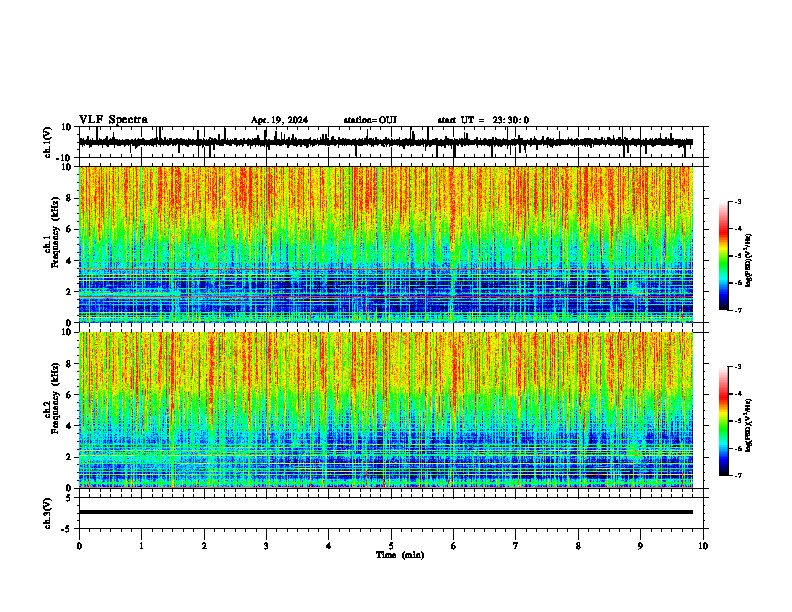Click the 'station=OUI' label
Image resolution: width=792 pixels, height=612 pixels.
pos(370,120)
